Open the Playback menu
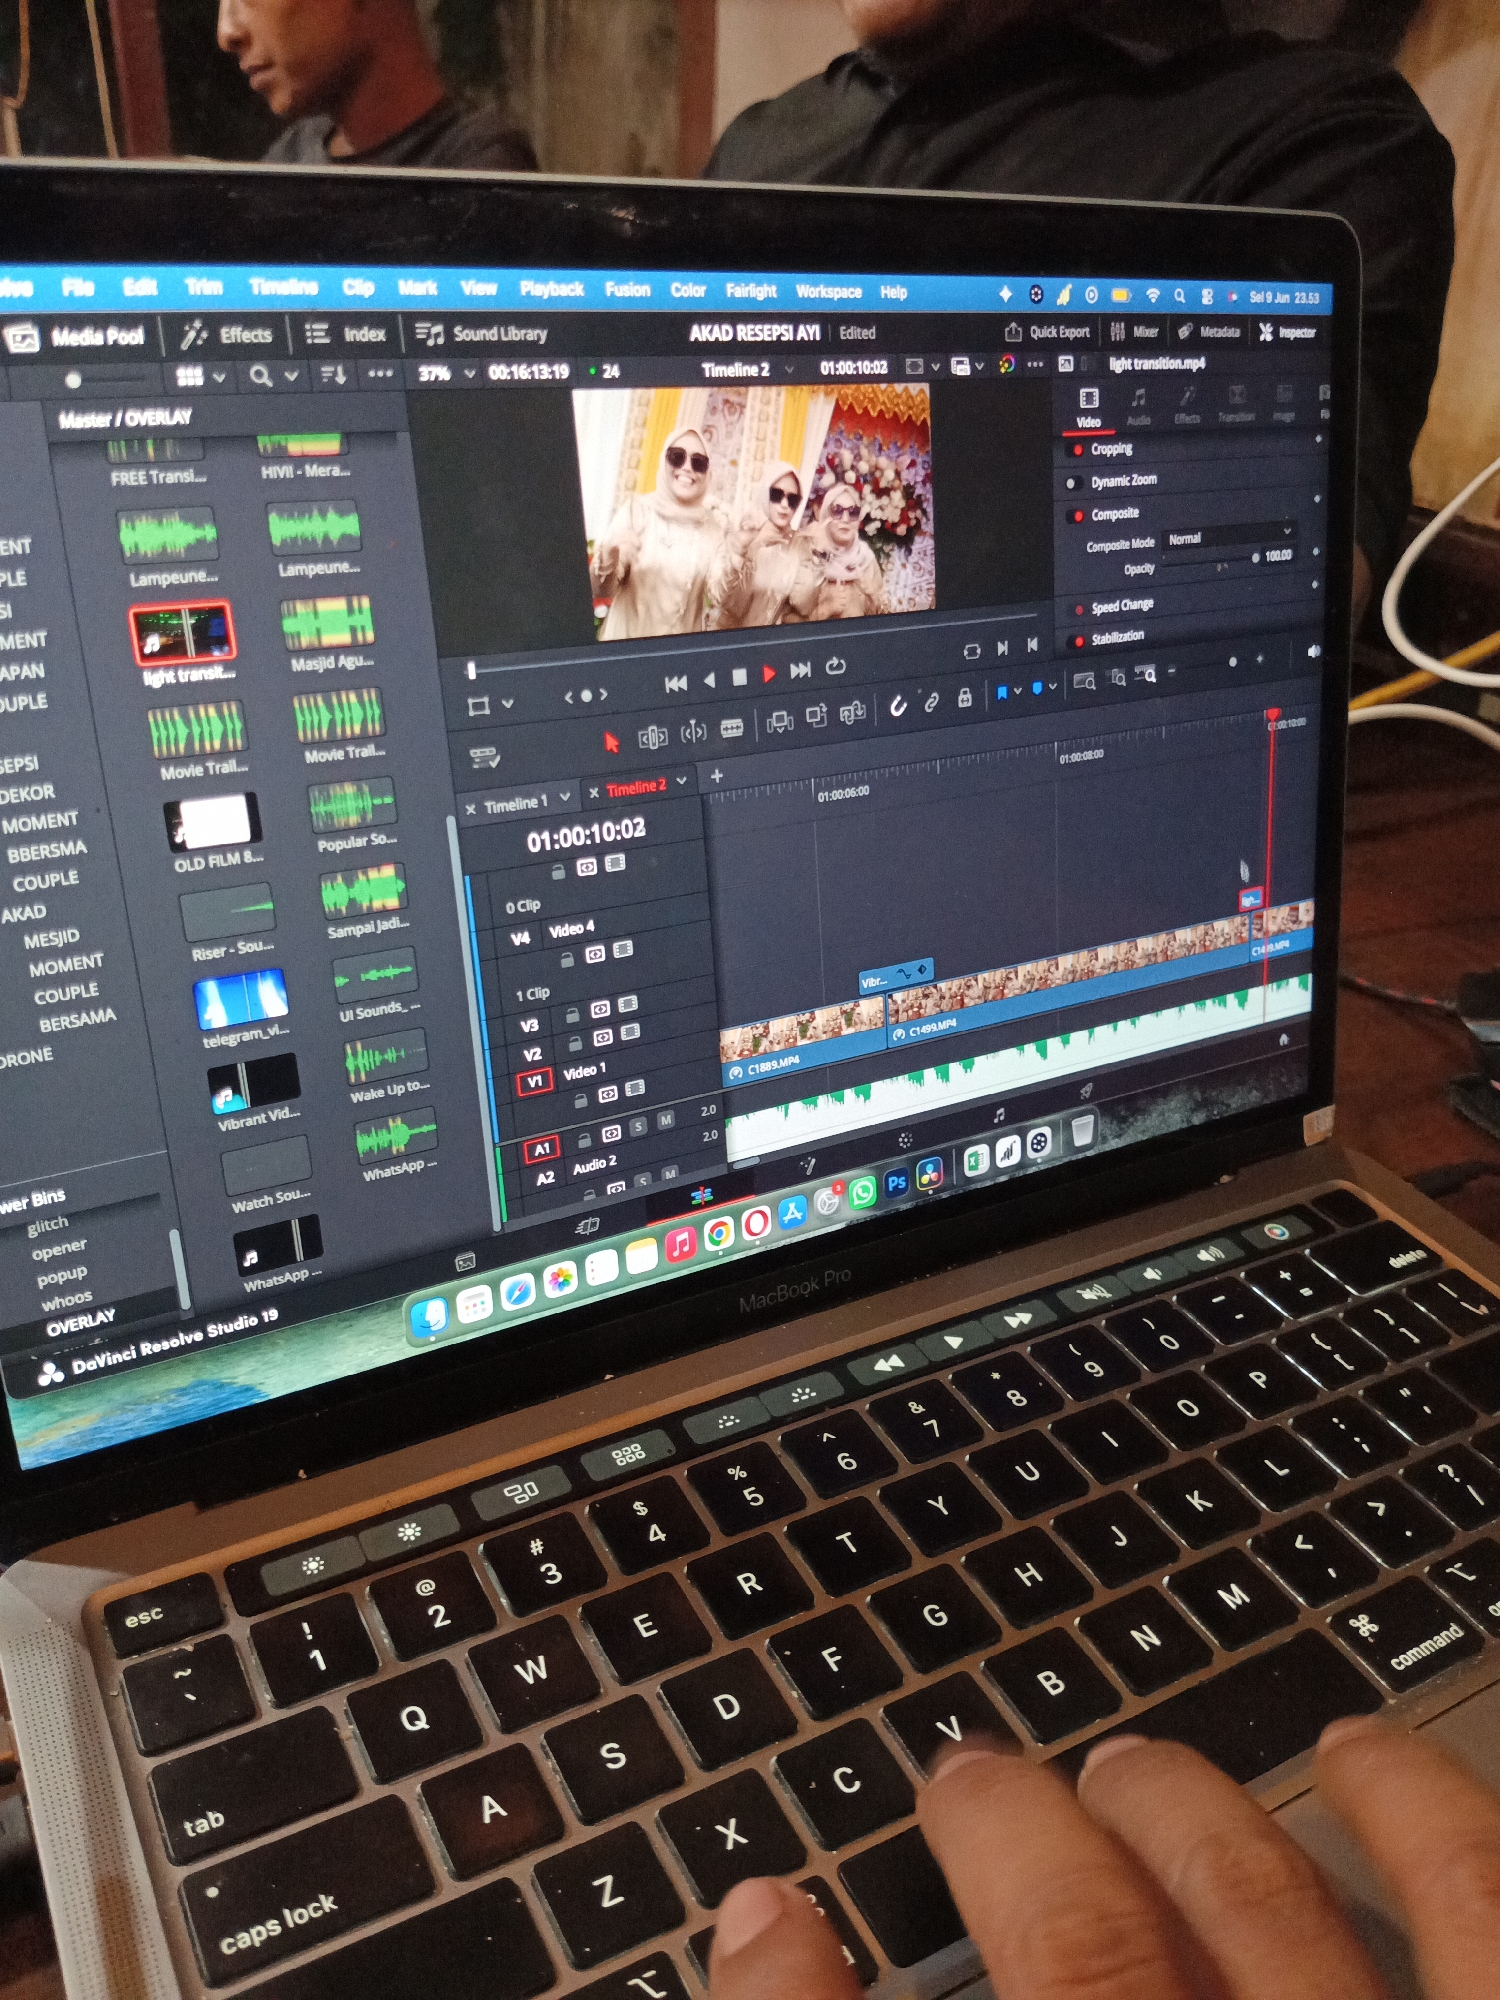This screenshot has height=2000, width=1500. click(x=551, y=289)
